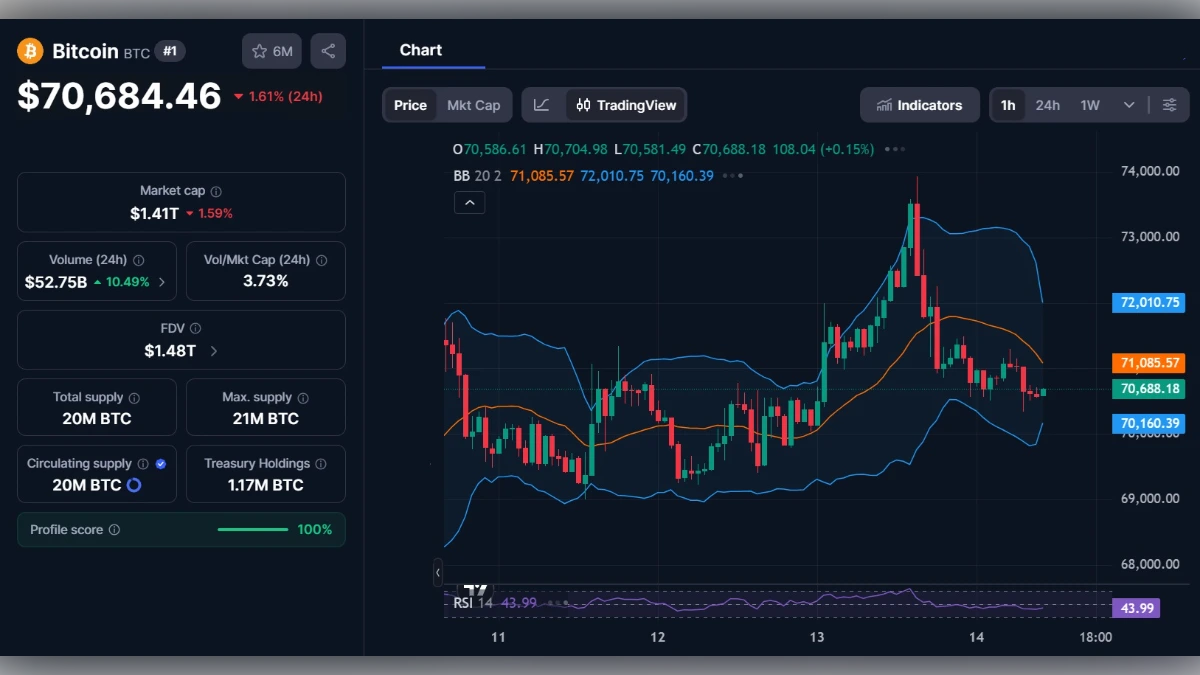Switch to the Chart tab
Screen dimensions: 1200x675
[421, 50]
